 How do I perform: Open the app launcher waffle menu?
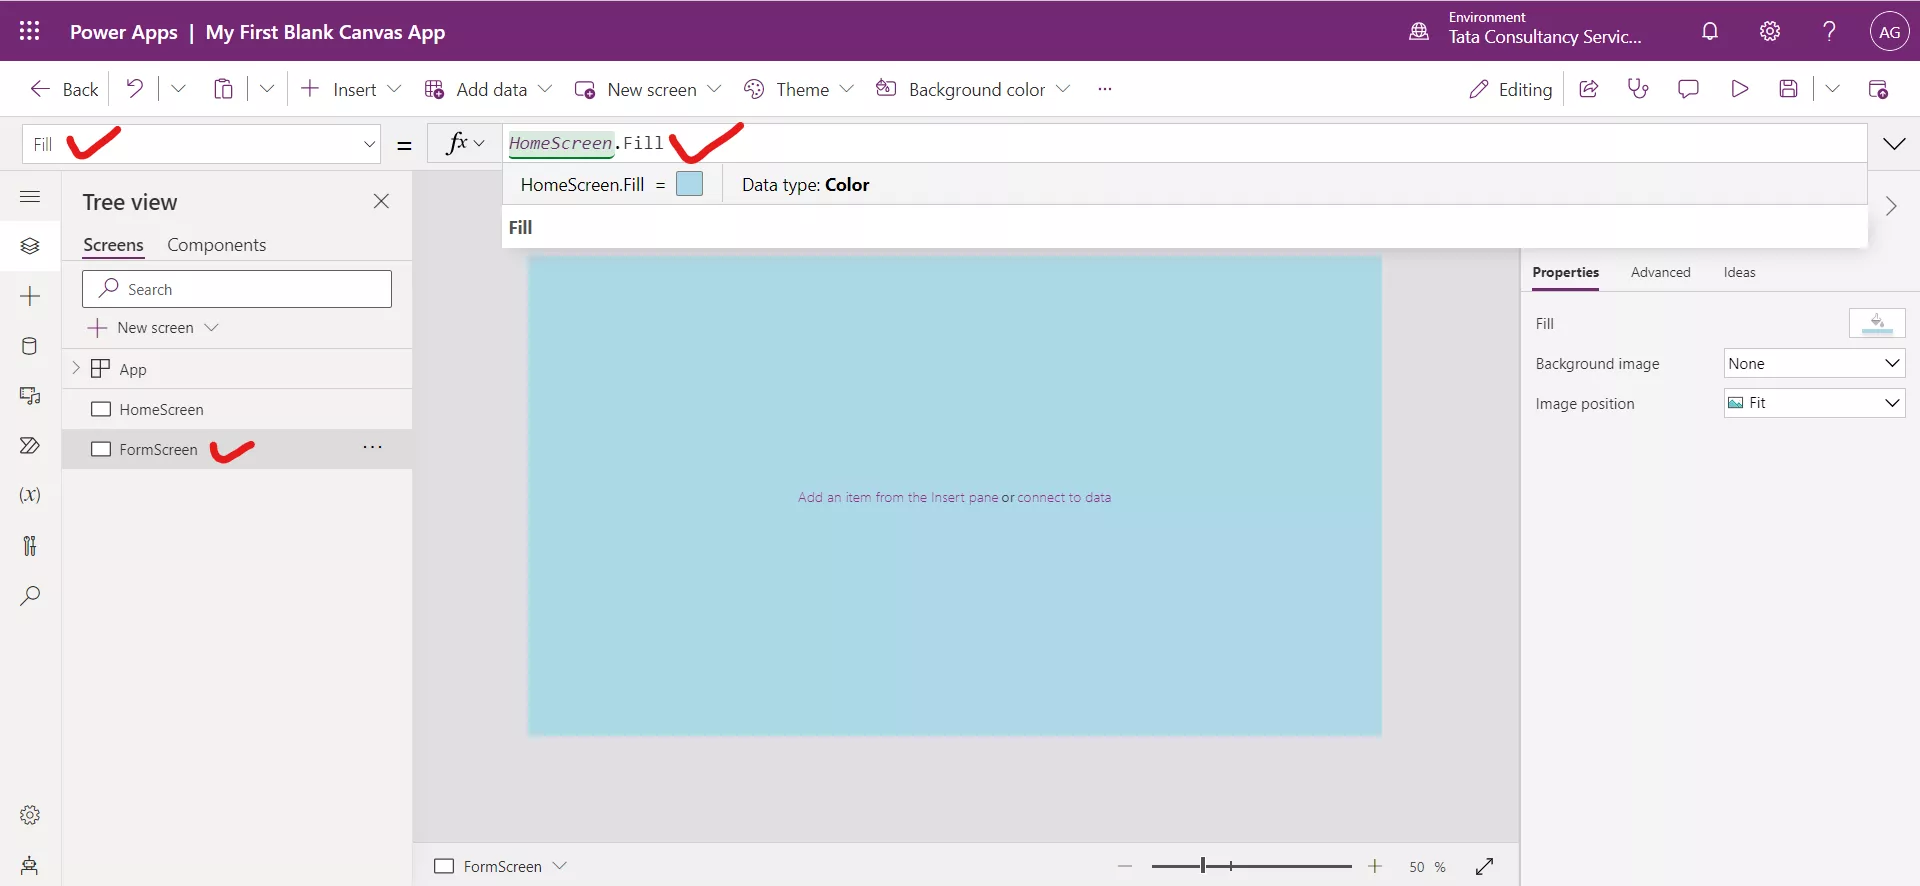(30, 31)
